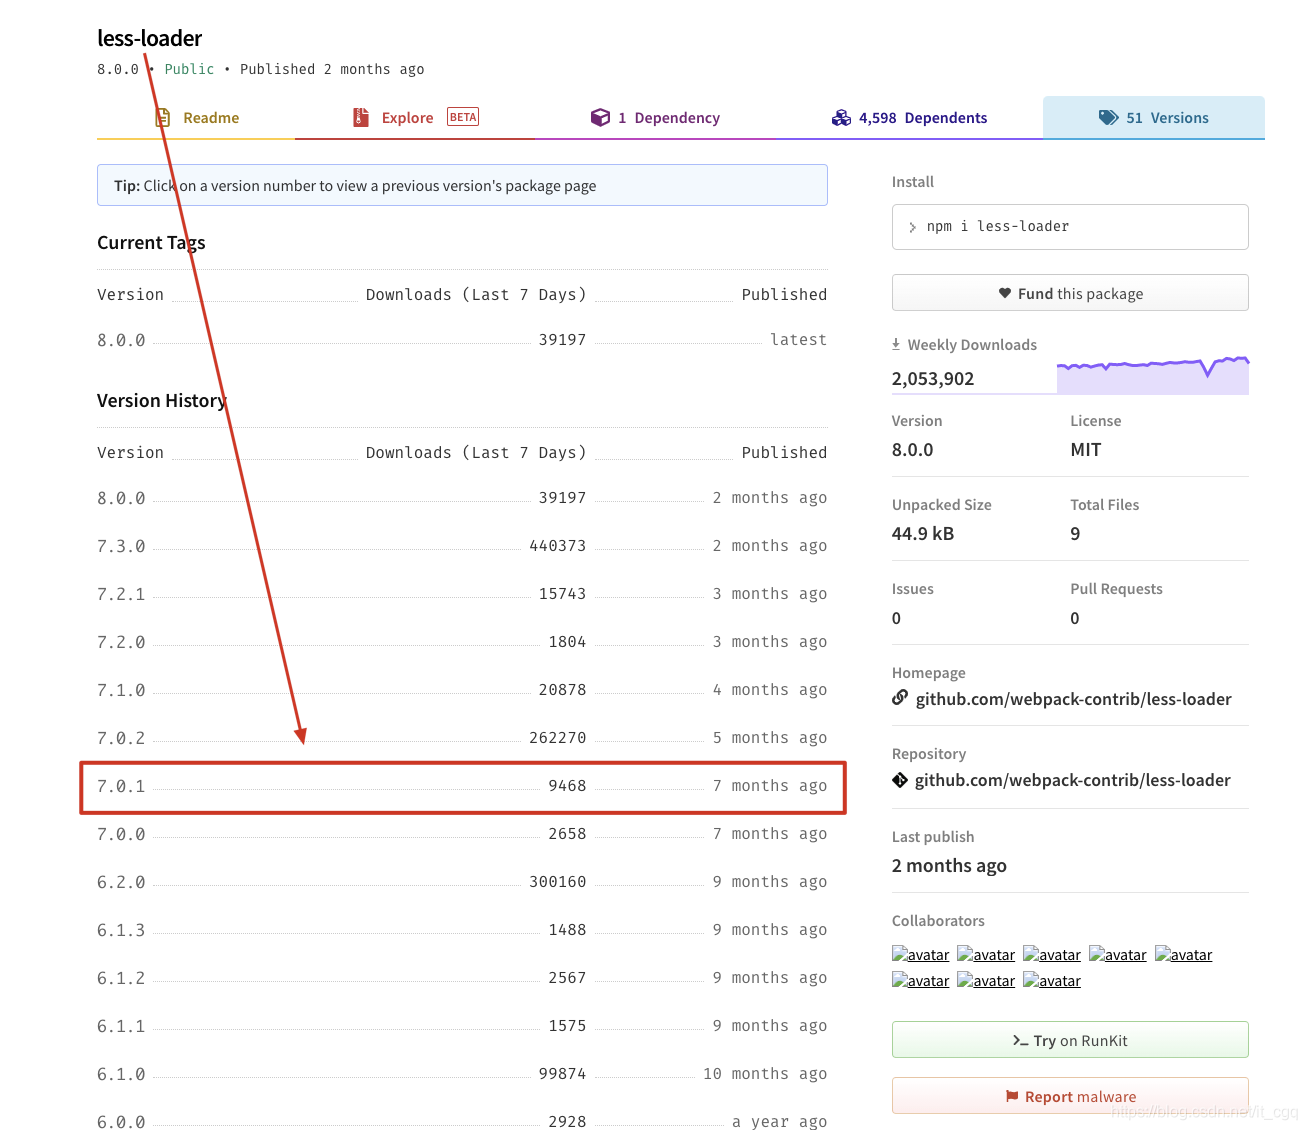Click the 'latest' tag label
Screen dimensions: 1307x1130
(x=799, y=340)
